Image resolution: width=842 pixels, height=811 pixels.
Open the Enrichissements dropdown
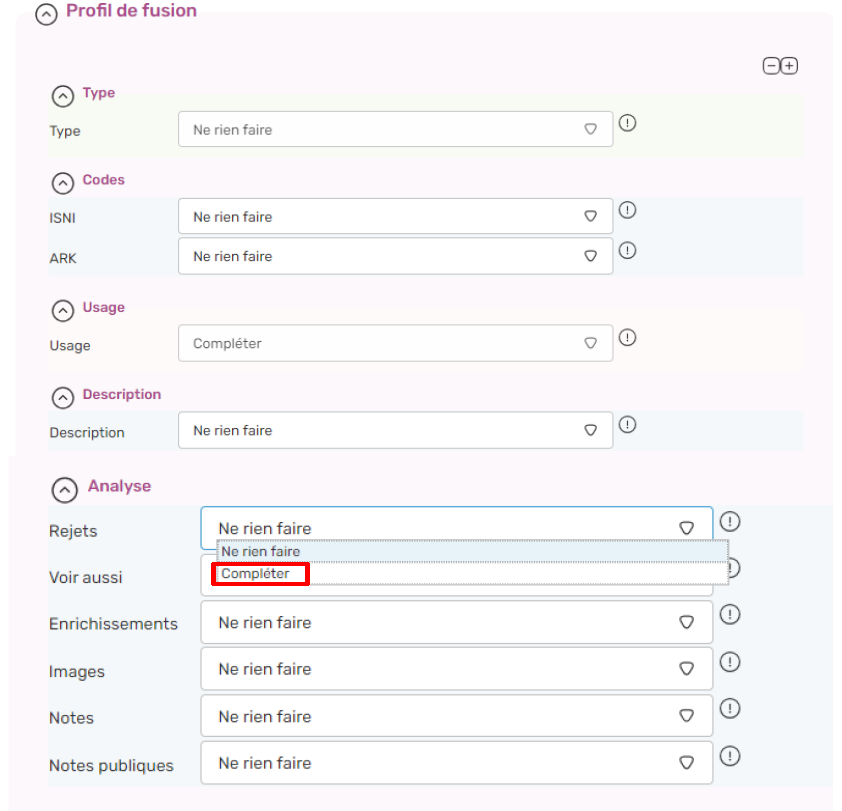(x=456, y=622)
